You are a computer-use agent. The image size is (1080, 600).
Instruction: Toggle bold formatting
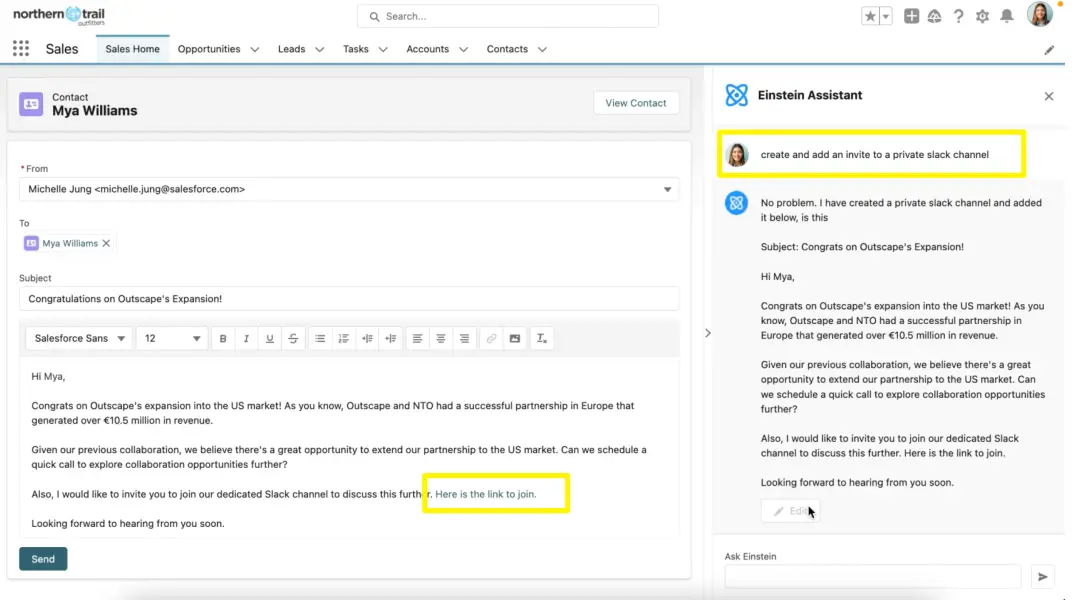pos(223,339)
